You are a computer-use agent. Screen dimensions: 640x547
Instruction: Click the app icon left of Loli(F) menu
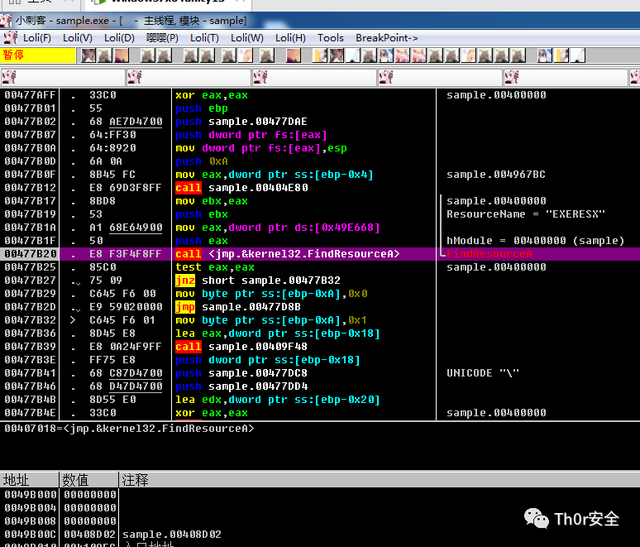(9, 38)
